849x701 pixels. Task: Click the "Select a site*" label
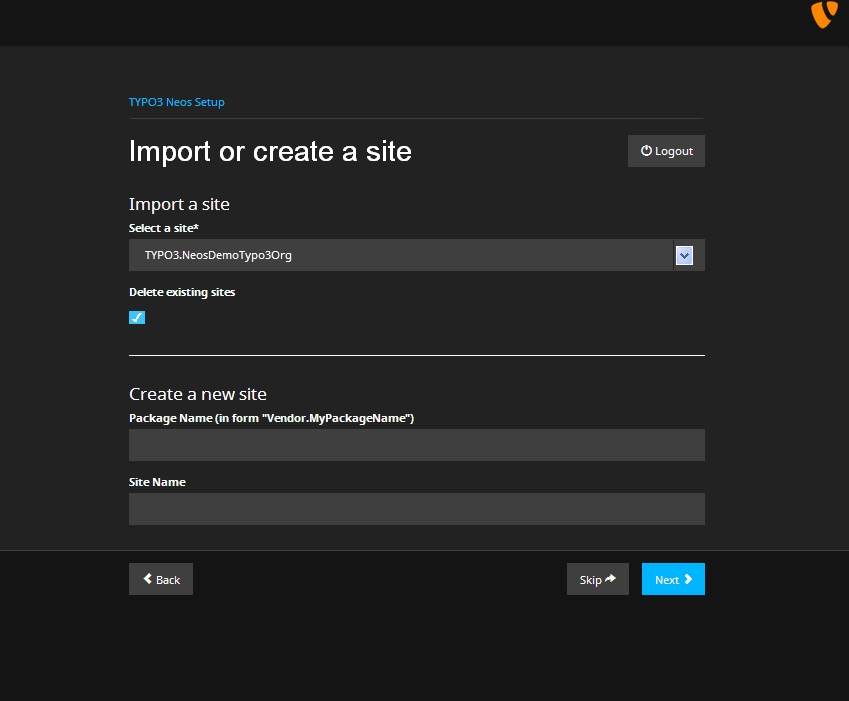(164, 228)
